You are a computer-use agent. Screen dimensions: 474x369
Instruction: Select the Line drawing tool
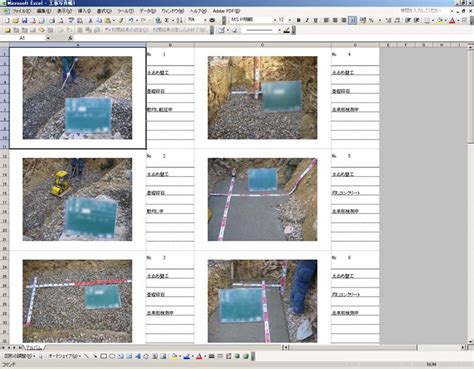(86, 356)
